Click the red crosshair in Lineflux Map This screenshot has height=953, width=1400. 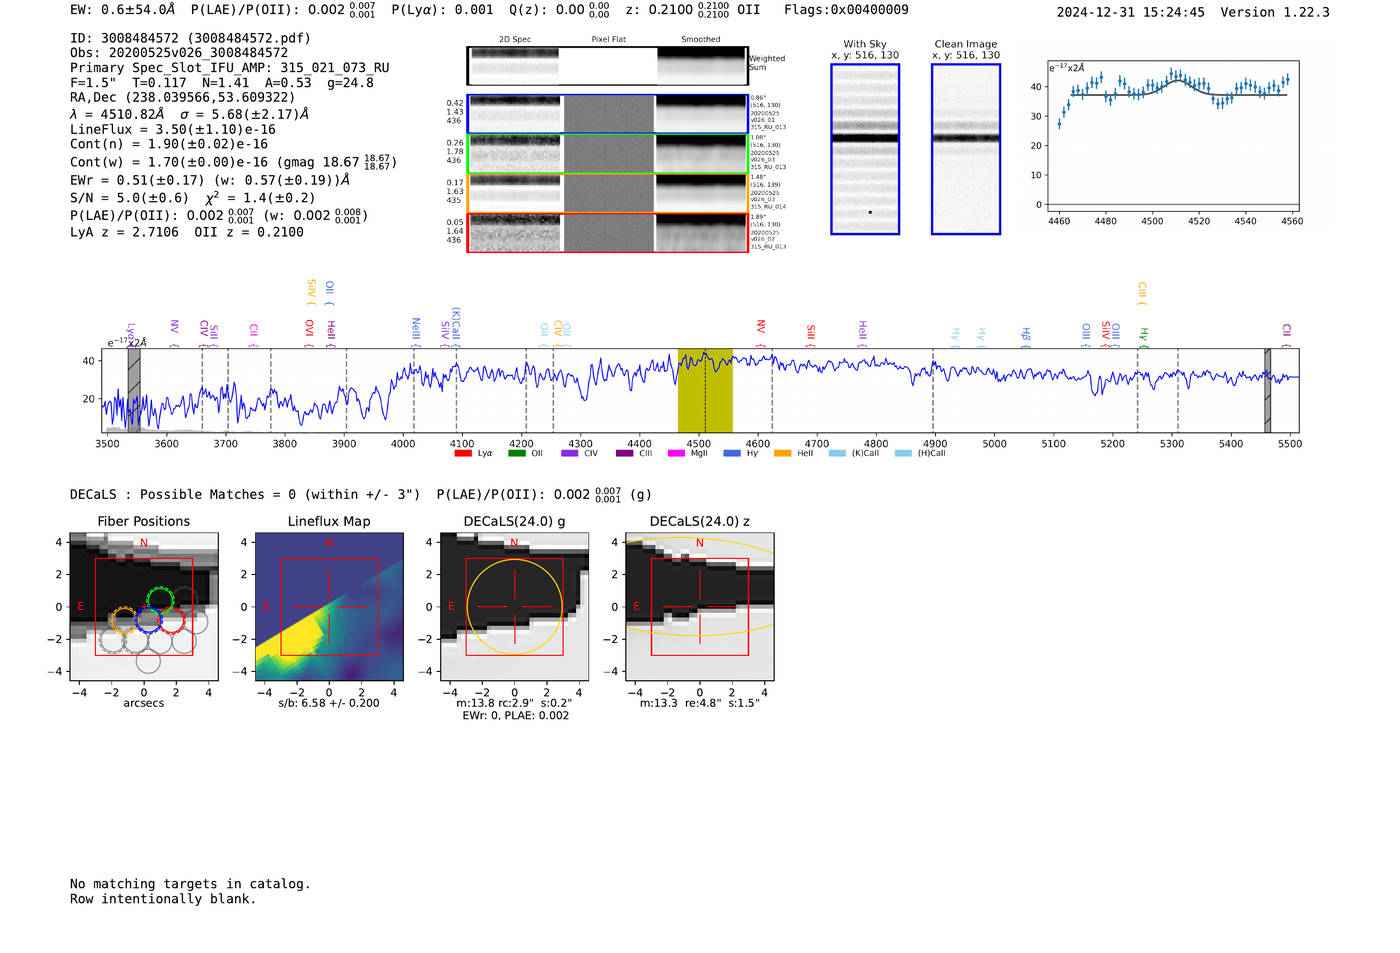point(329,607)
